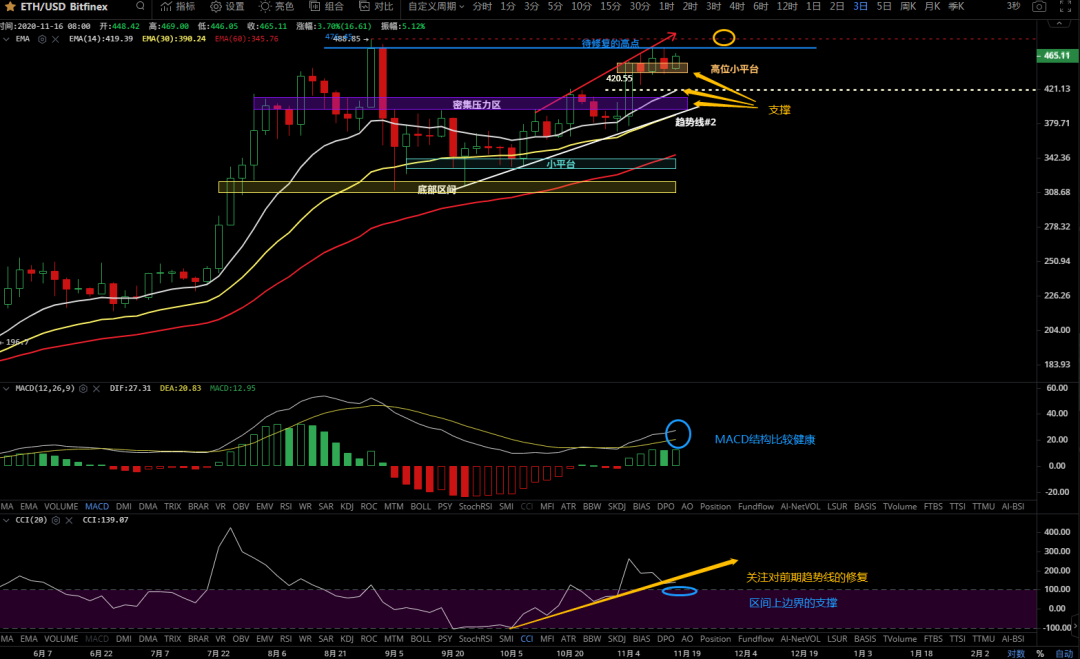Viewport: 1080px width, 659px height.
Task: Open the 指标 indicators button
Action: click(178, 6)
